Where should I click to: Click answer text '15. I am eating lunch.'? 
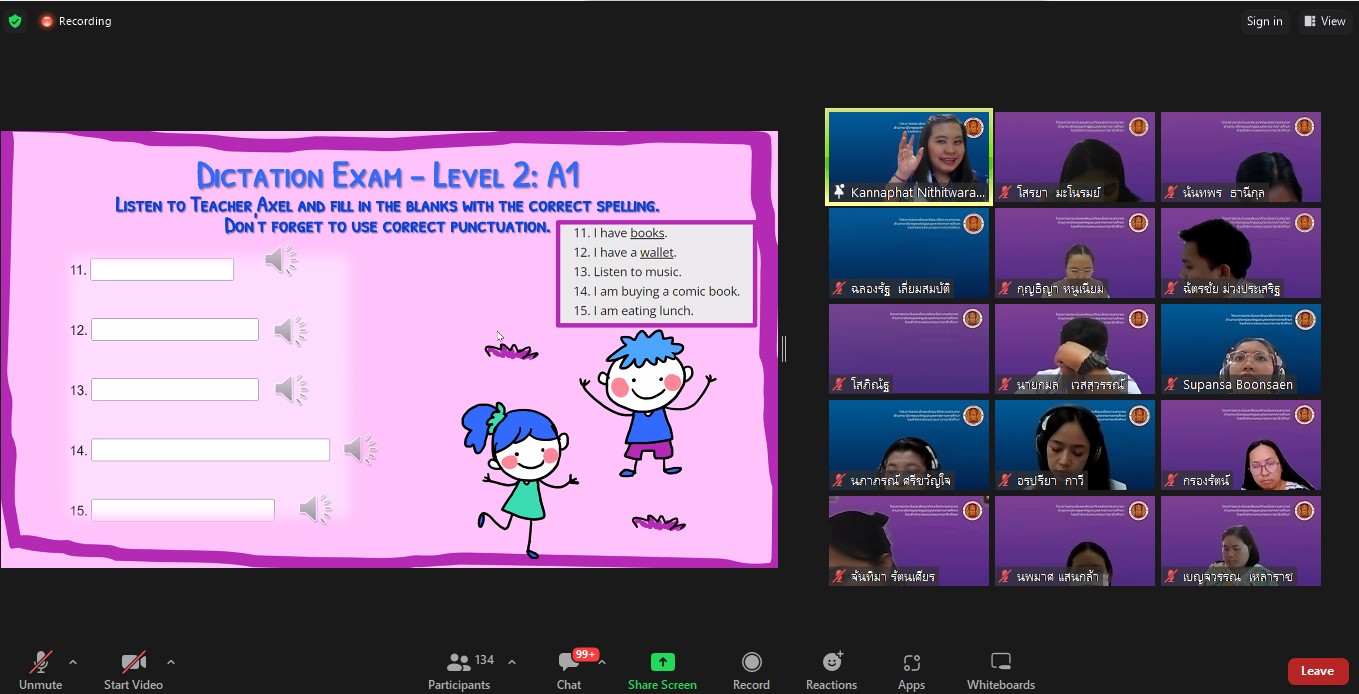click(x=633, y=311)
